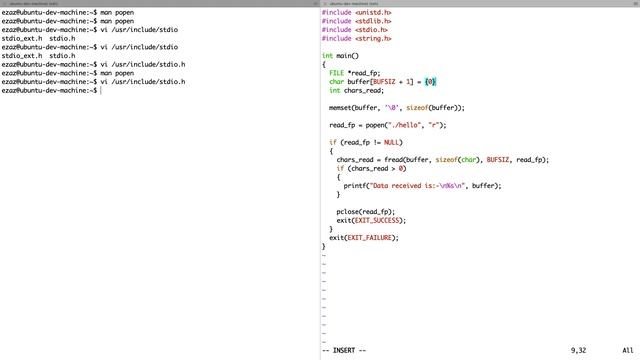This screenshot has height=360, width=640.
Task: Click the "./hello" string in popen call
Action: click(404, 125)
